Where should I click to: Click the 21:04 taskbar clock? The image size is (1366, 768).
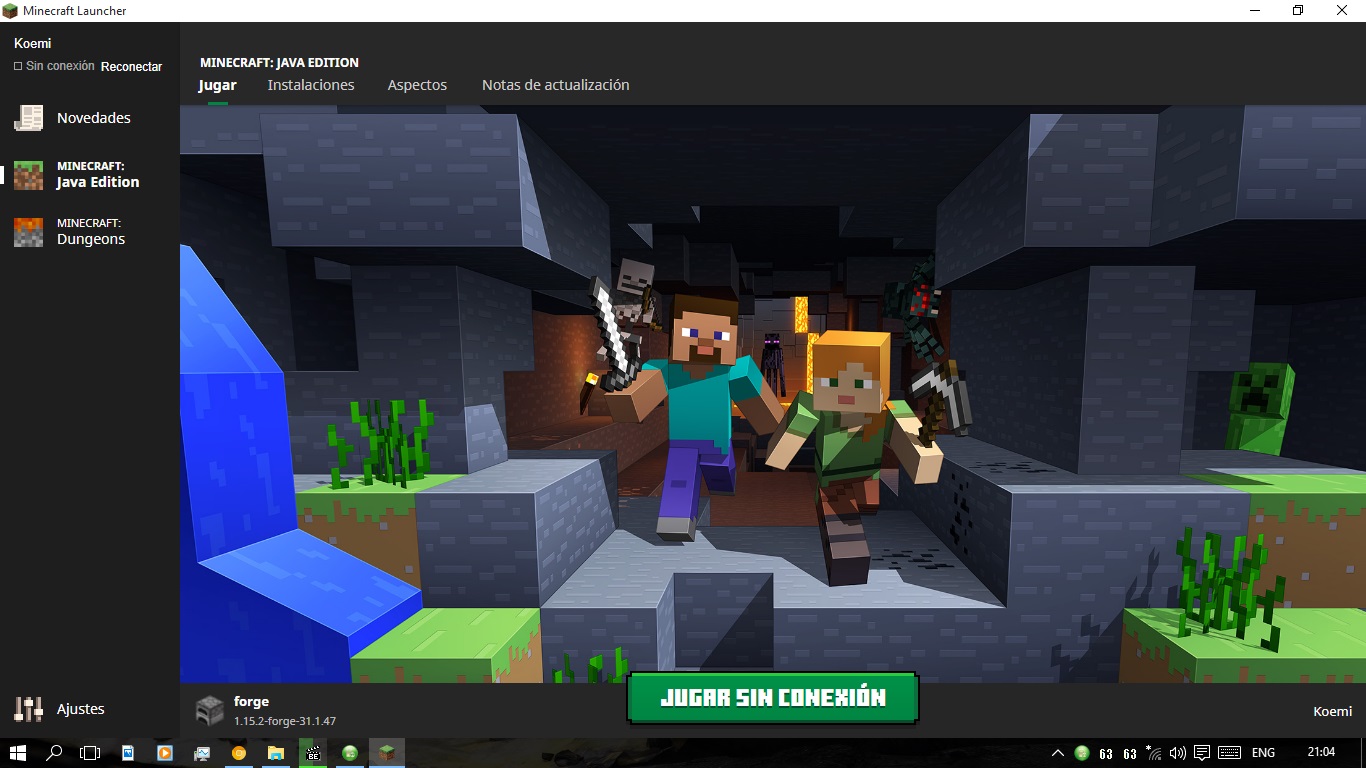[x=1321, y=752]
